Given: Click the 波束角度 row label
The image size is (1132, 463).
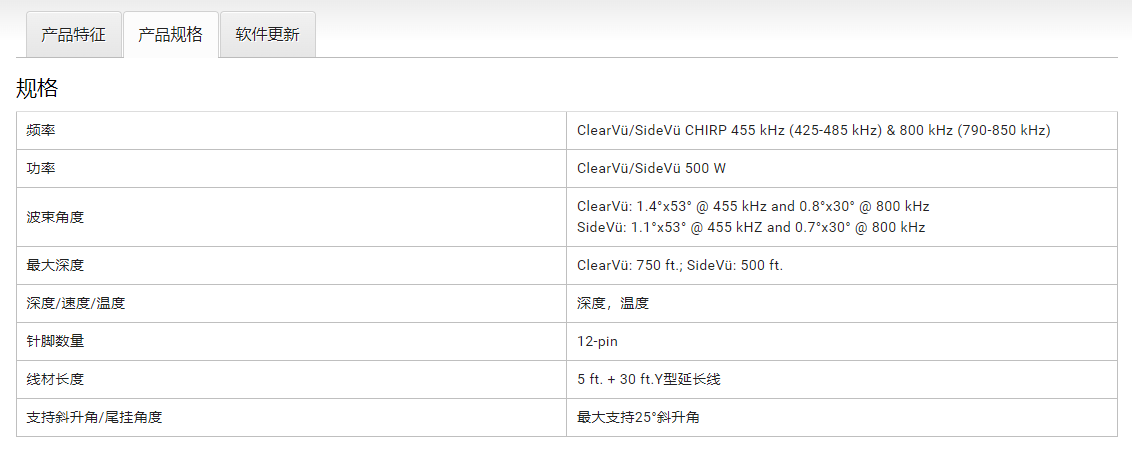Looking at the screenshot, I should tap(55, 217).
